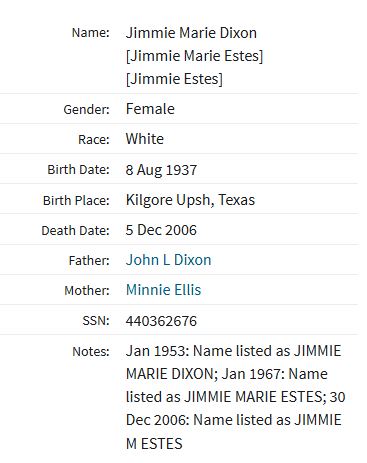
Task: Click the Birth Date field label
Action: click(78, 170)
